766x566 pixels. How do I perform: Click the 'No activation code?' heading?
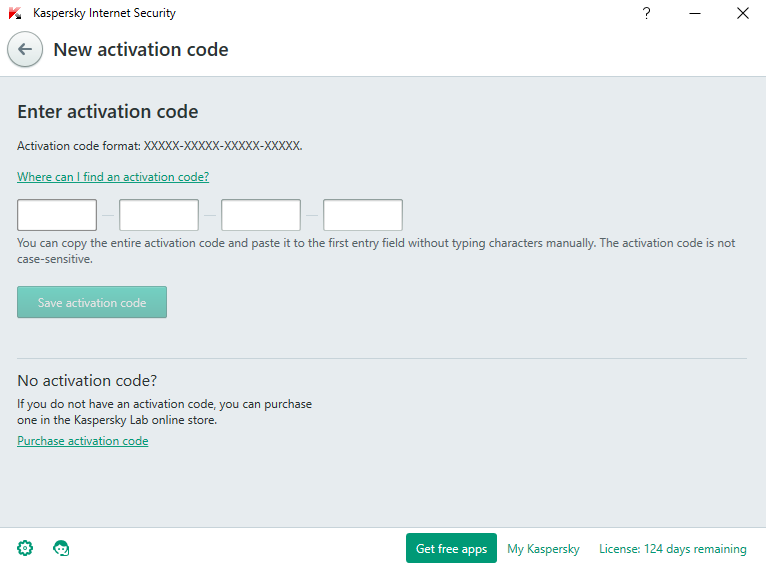tap(87, 380)
